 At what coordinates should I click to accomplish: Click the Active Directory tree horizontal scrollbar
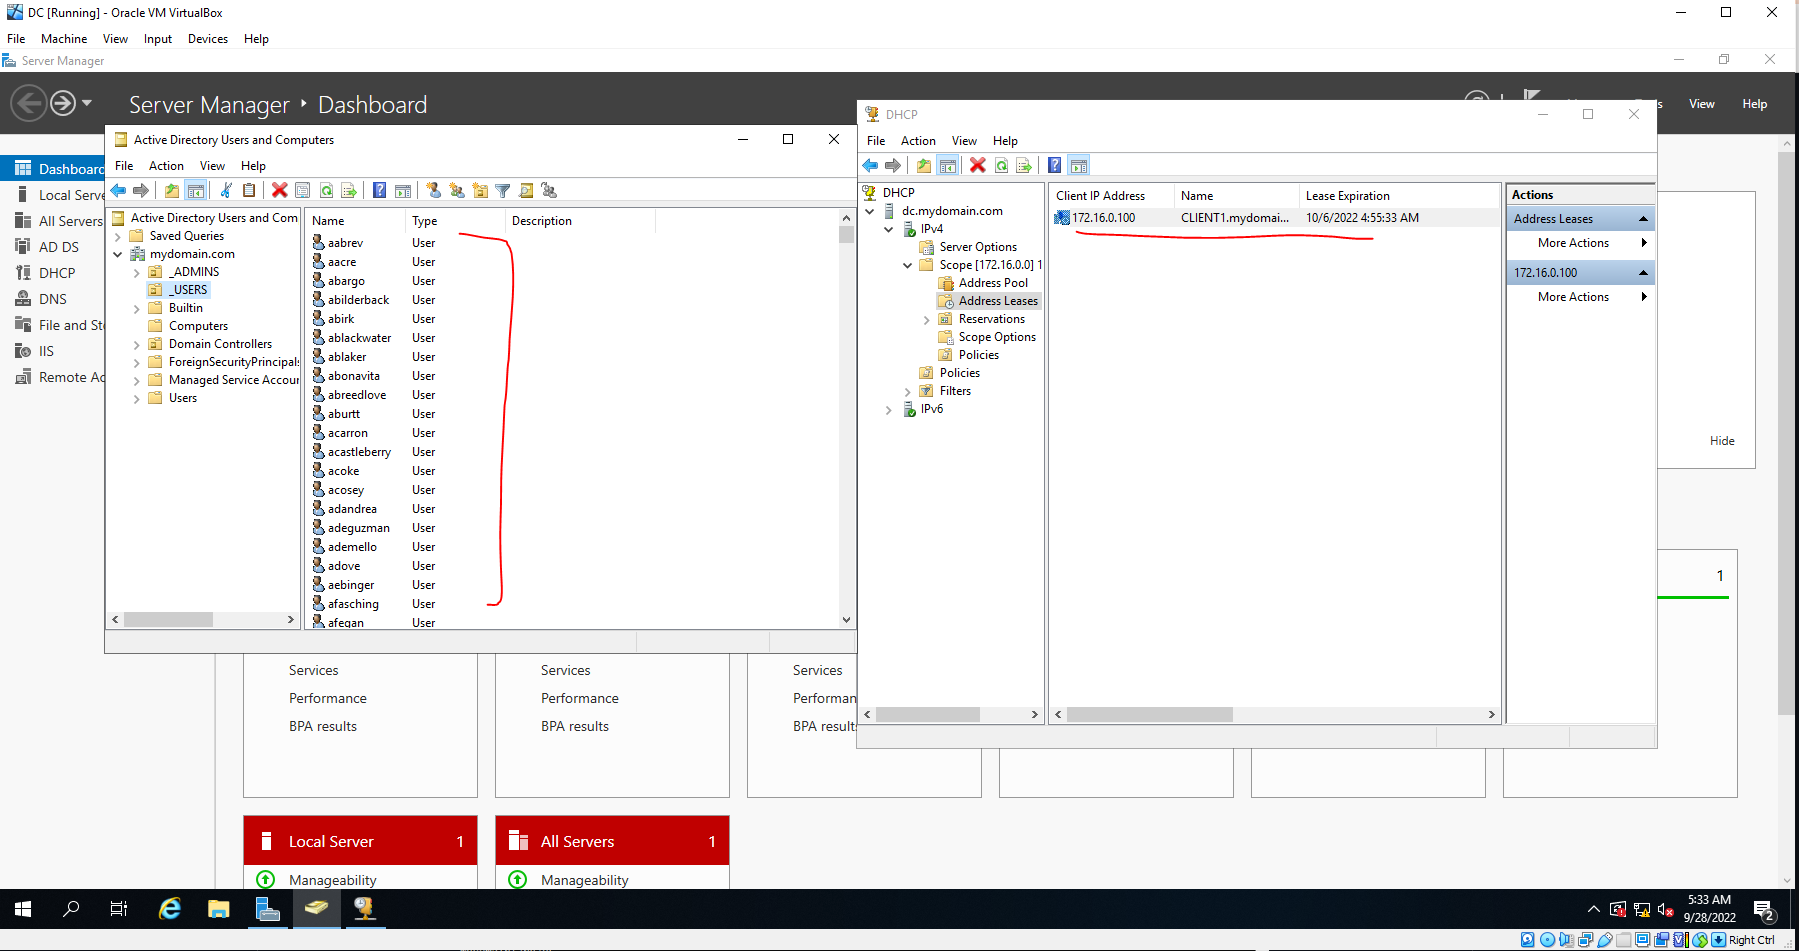[168, 620]
